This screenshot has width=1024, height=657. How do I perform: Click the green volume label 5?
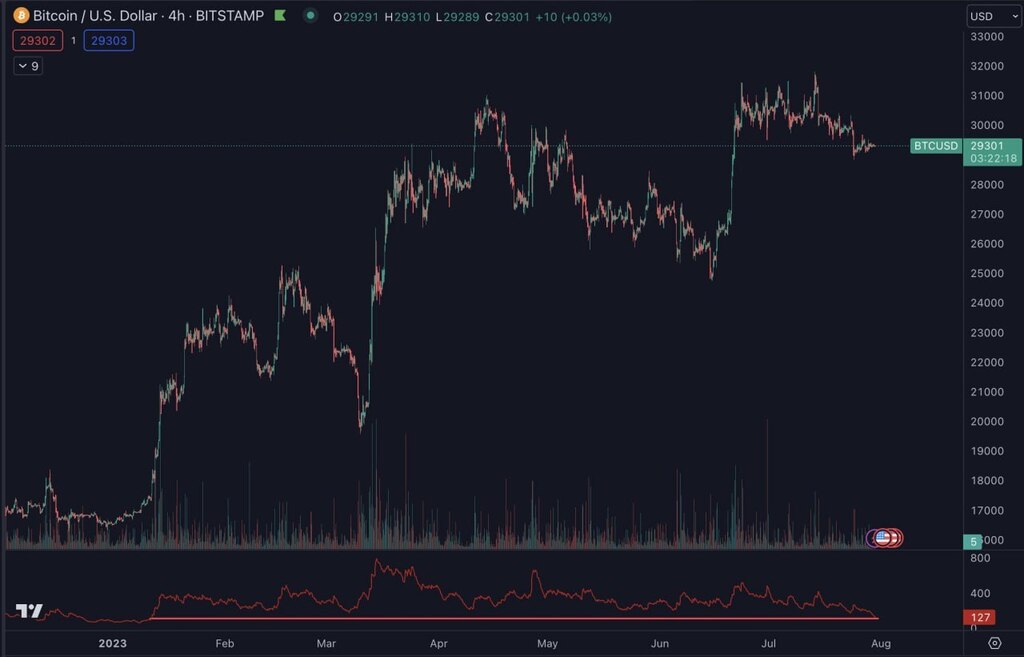(972, 541)
